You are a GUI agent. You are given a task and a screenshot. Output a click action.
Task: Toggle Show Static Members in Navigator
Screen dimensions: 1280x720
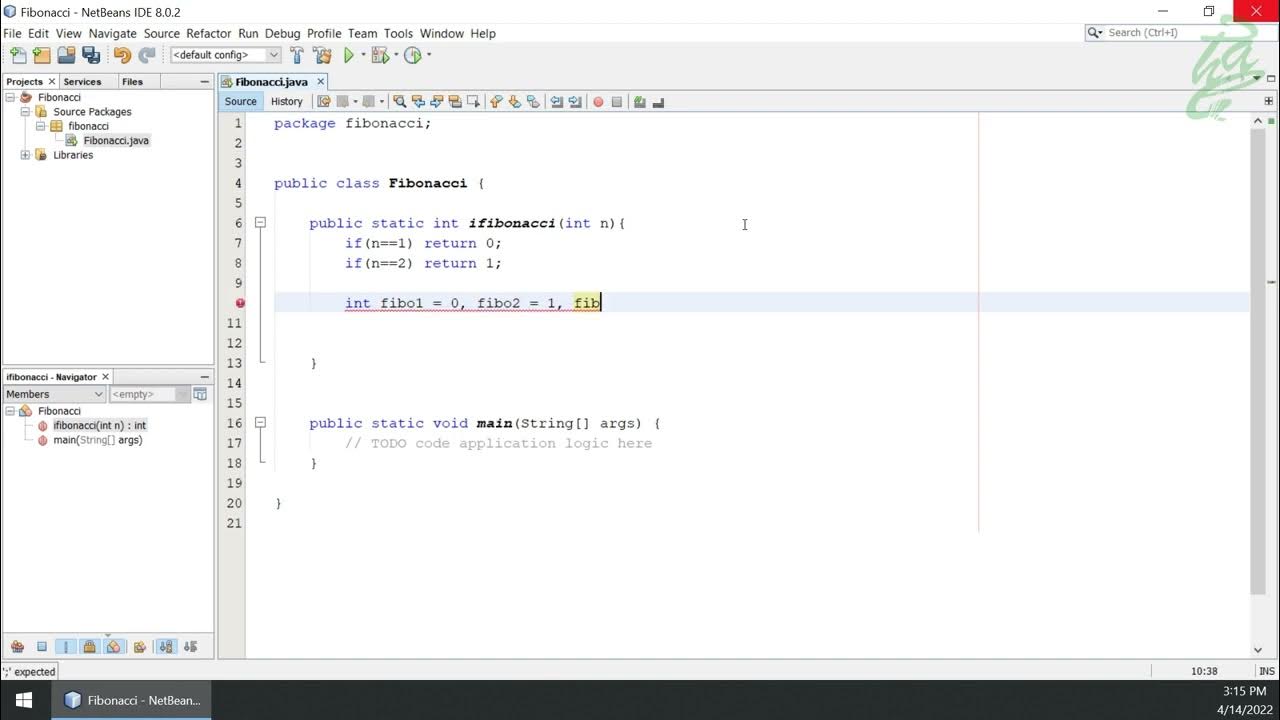point(65,647)
